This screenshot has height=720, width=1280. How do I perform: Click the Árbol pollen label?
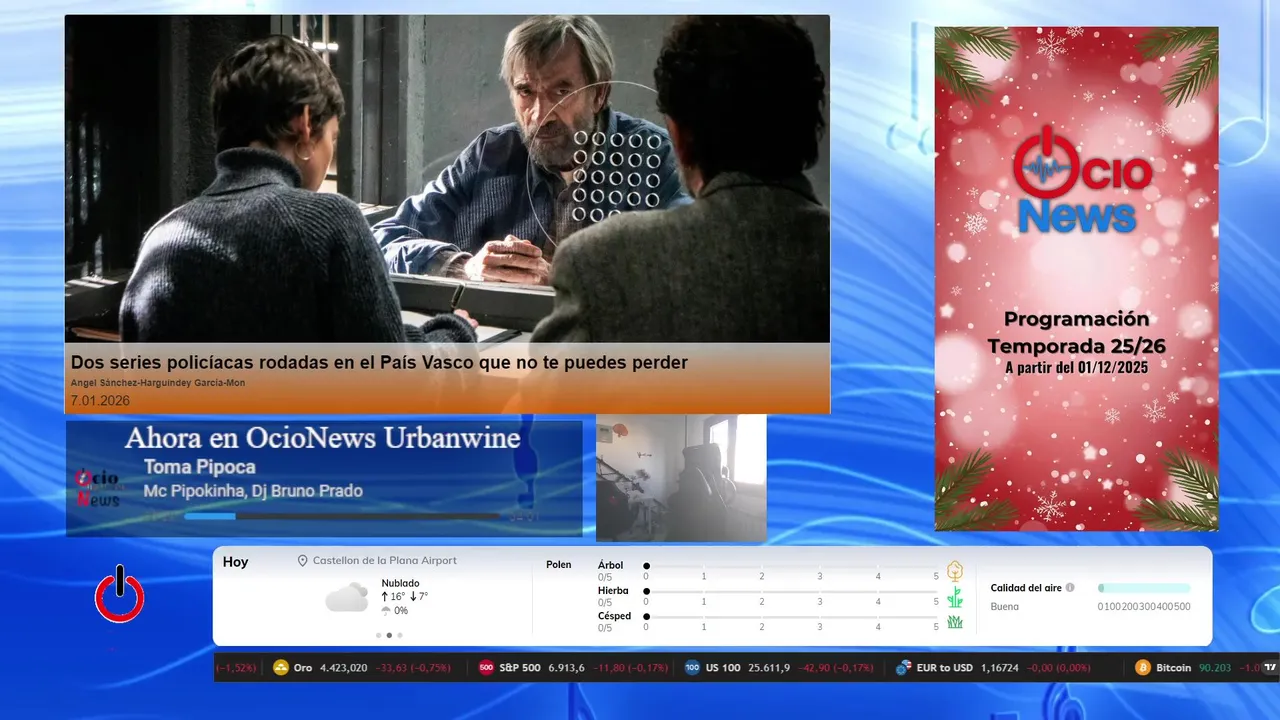(610, 565)
